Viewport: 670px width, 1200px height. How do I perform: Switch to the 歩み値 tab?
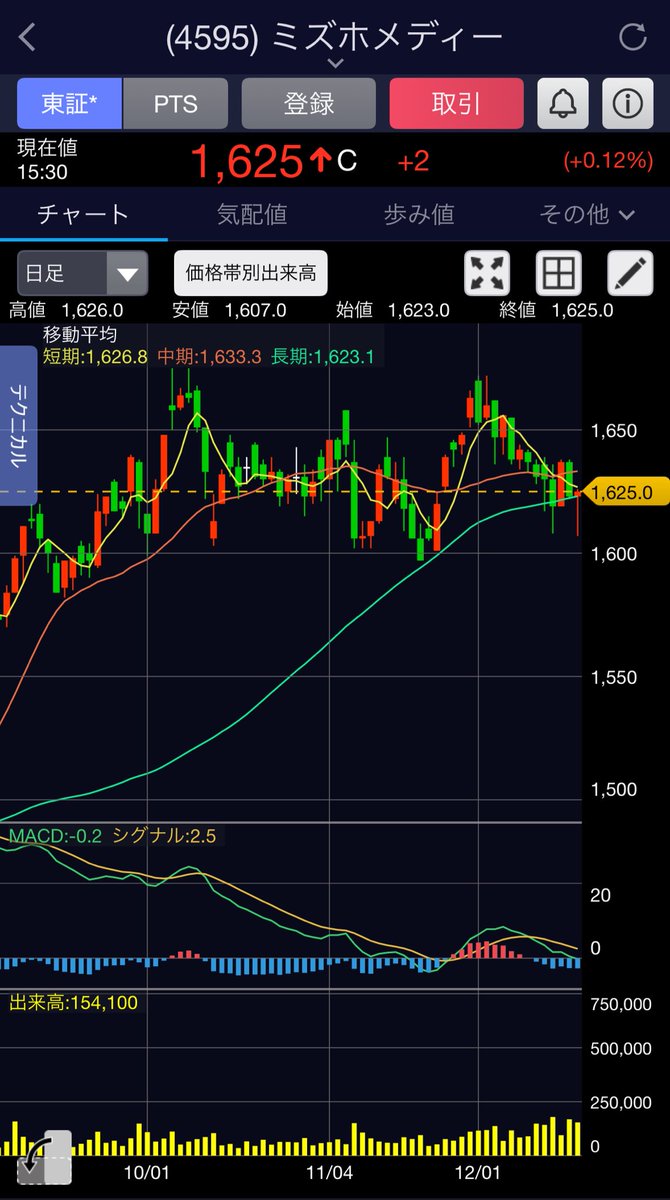point(419,214)
